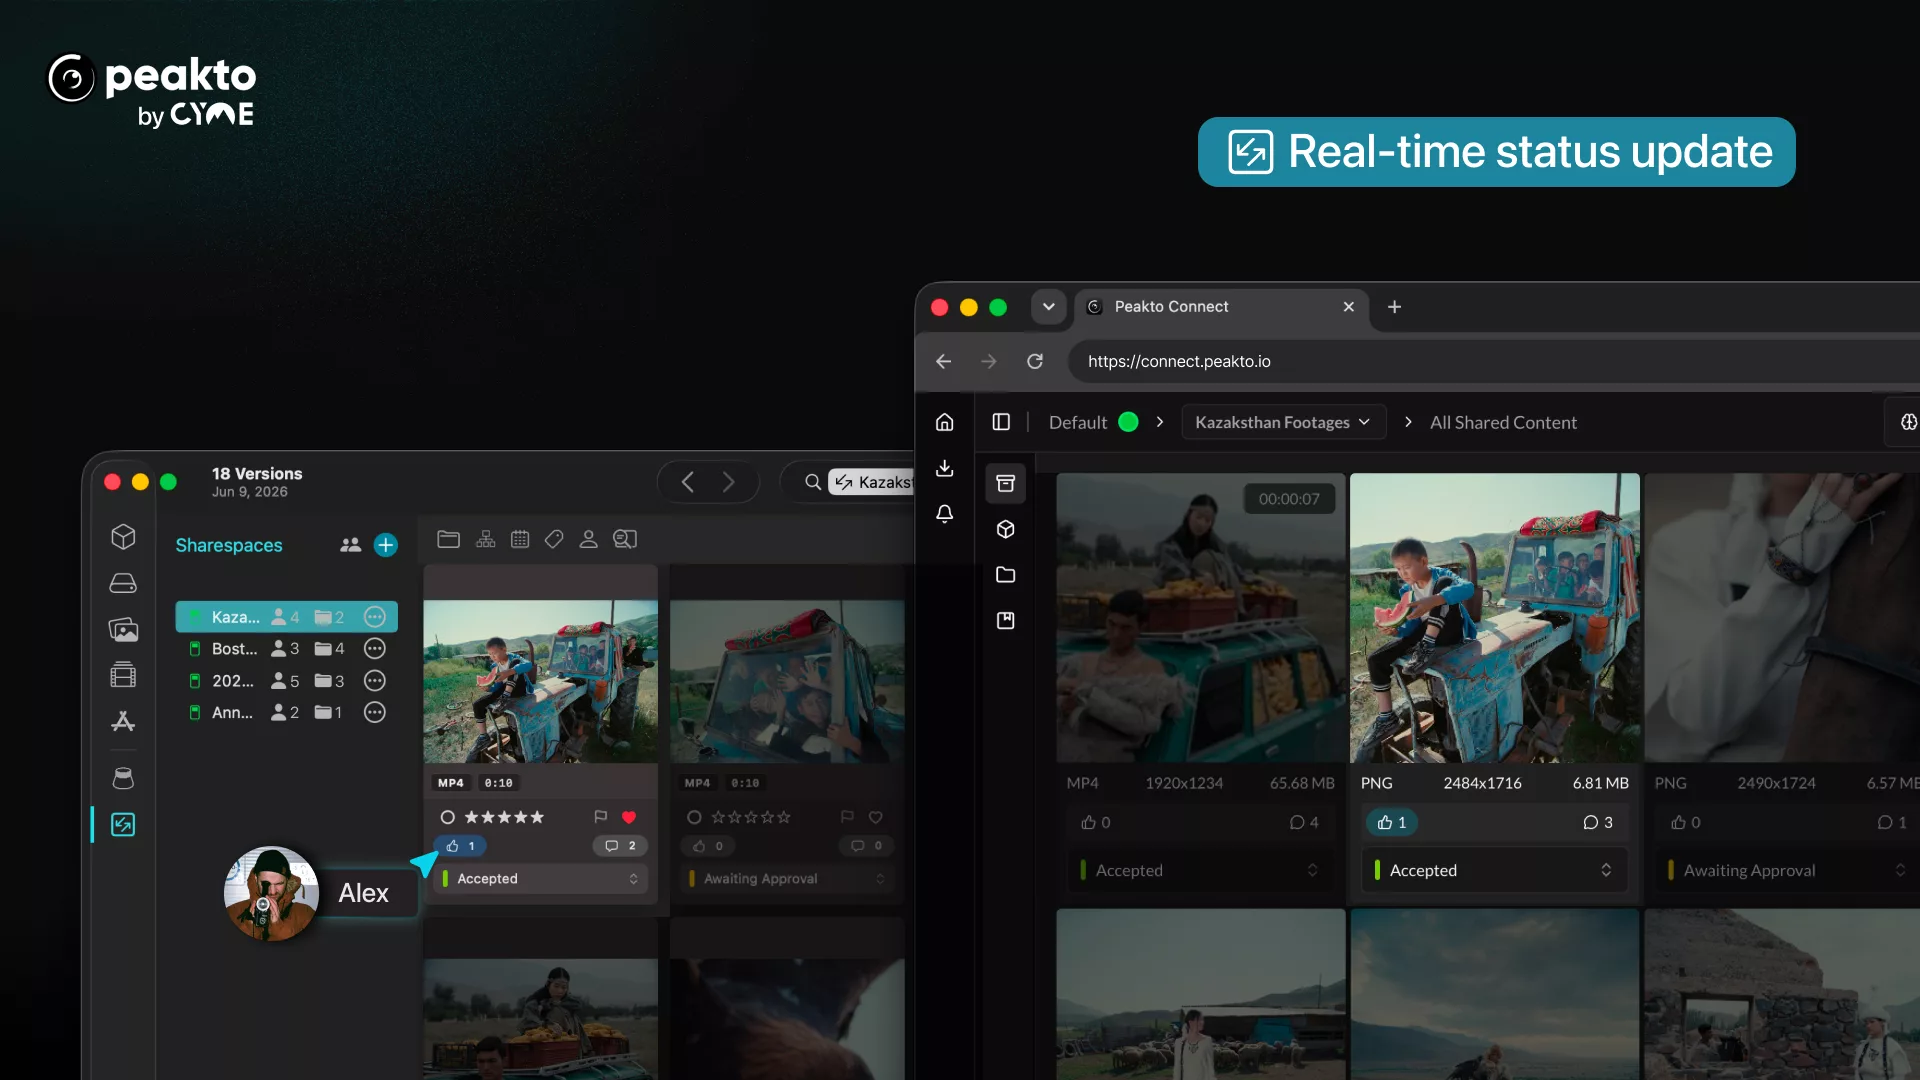Open comments showing 2 on first Peakto card

point(620,846)
